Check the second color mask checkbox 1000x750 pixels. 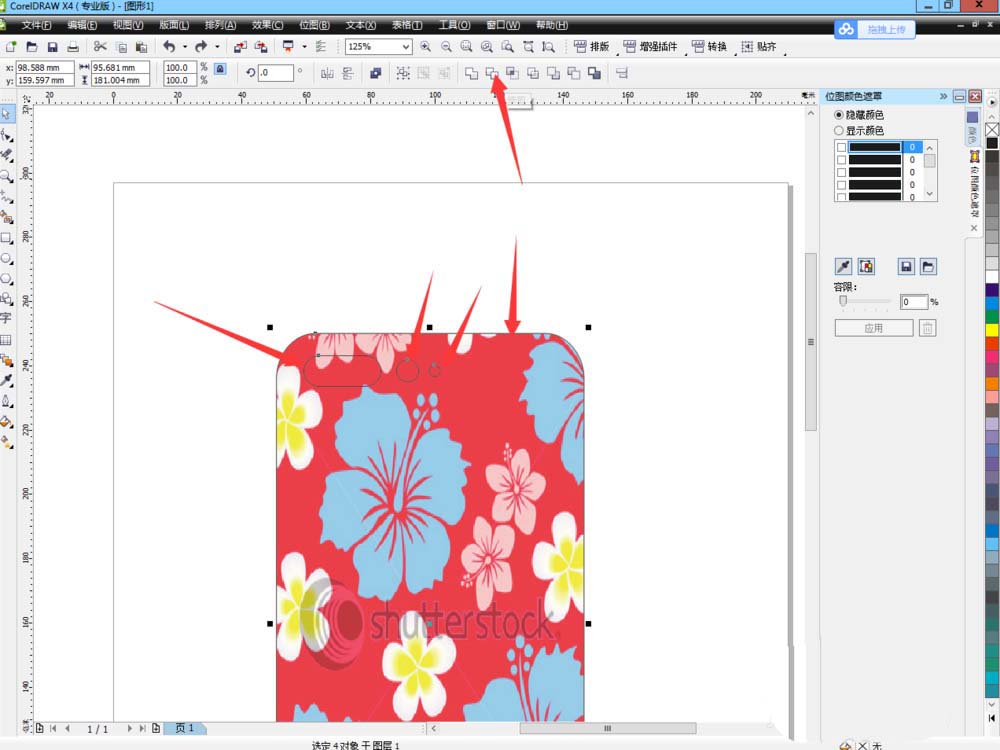841,160
